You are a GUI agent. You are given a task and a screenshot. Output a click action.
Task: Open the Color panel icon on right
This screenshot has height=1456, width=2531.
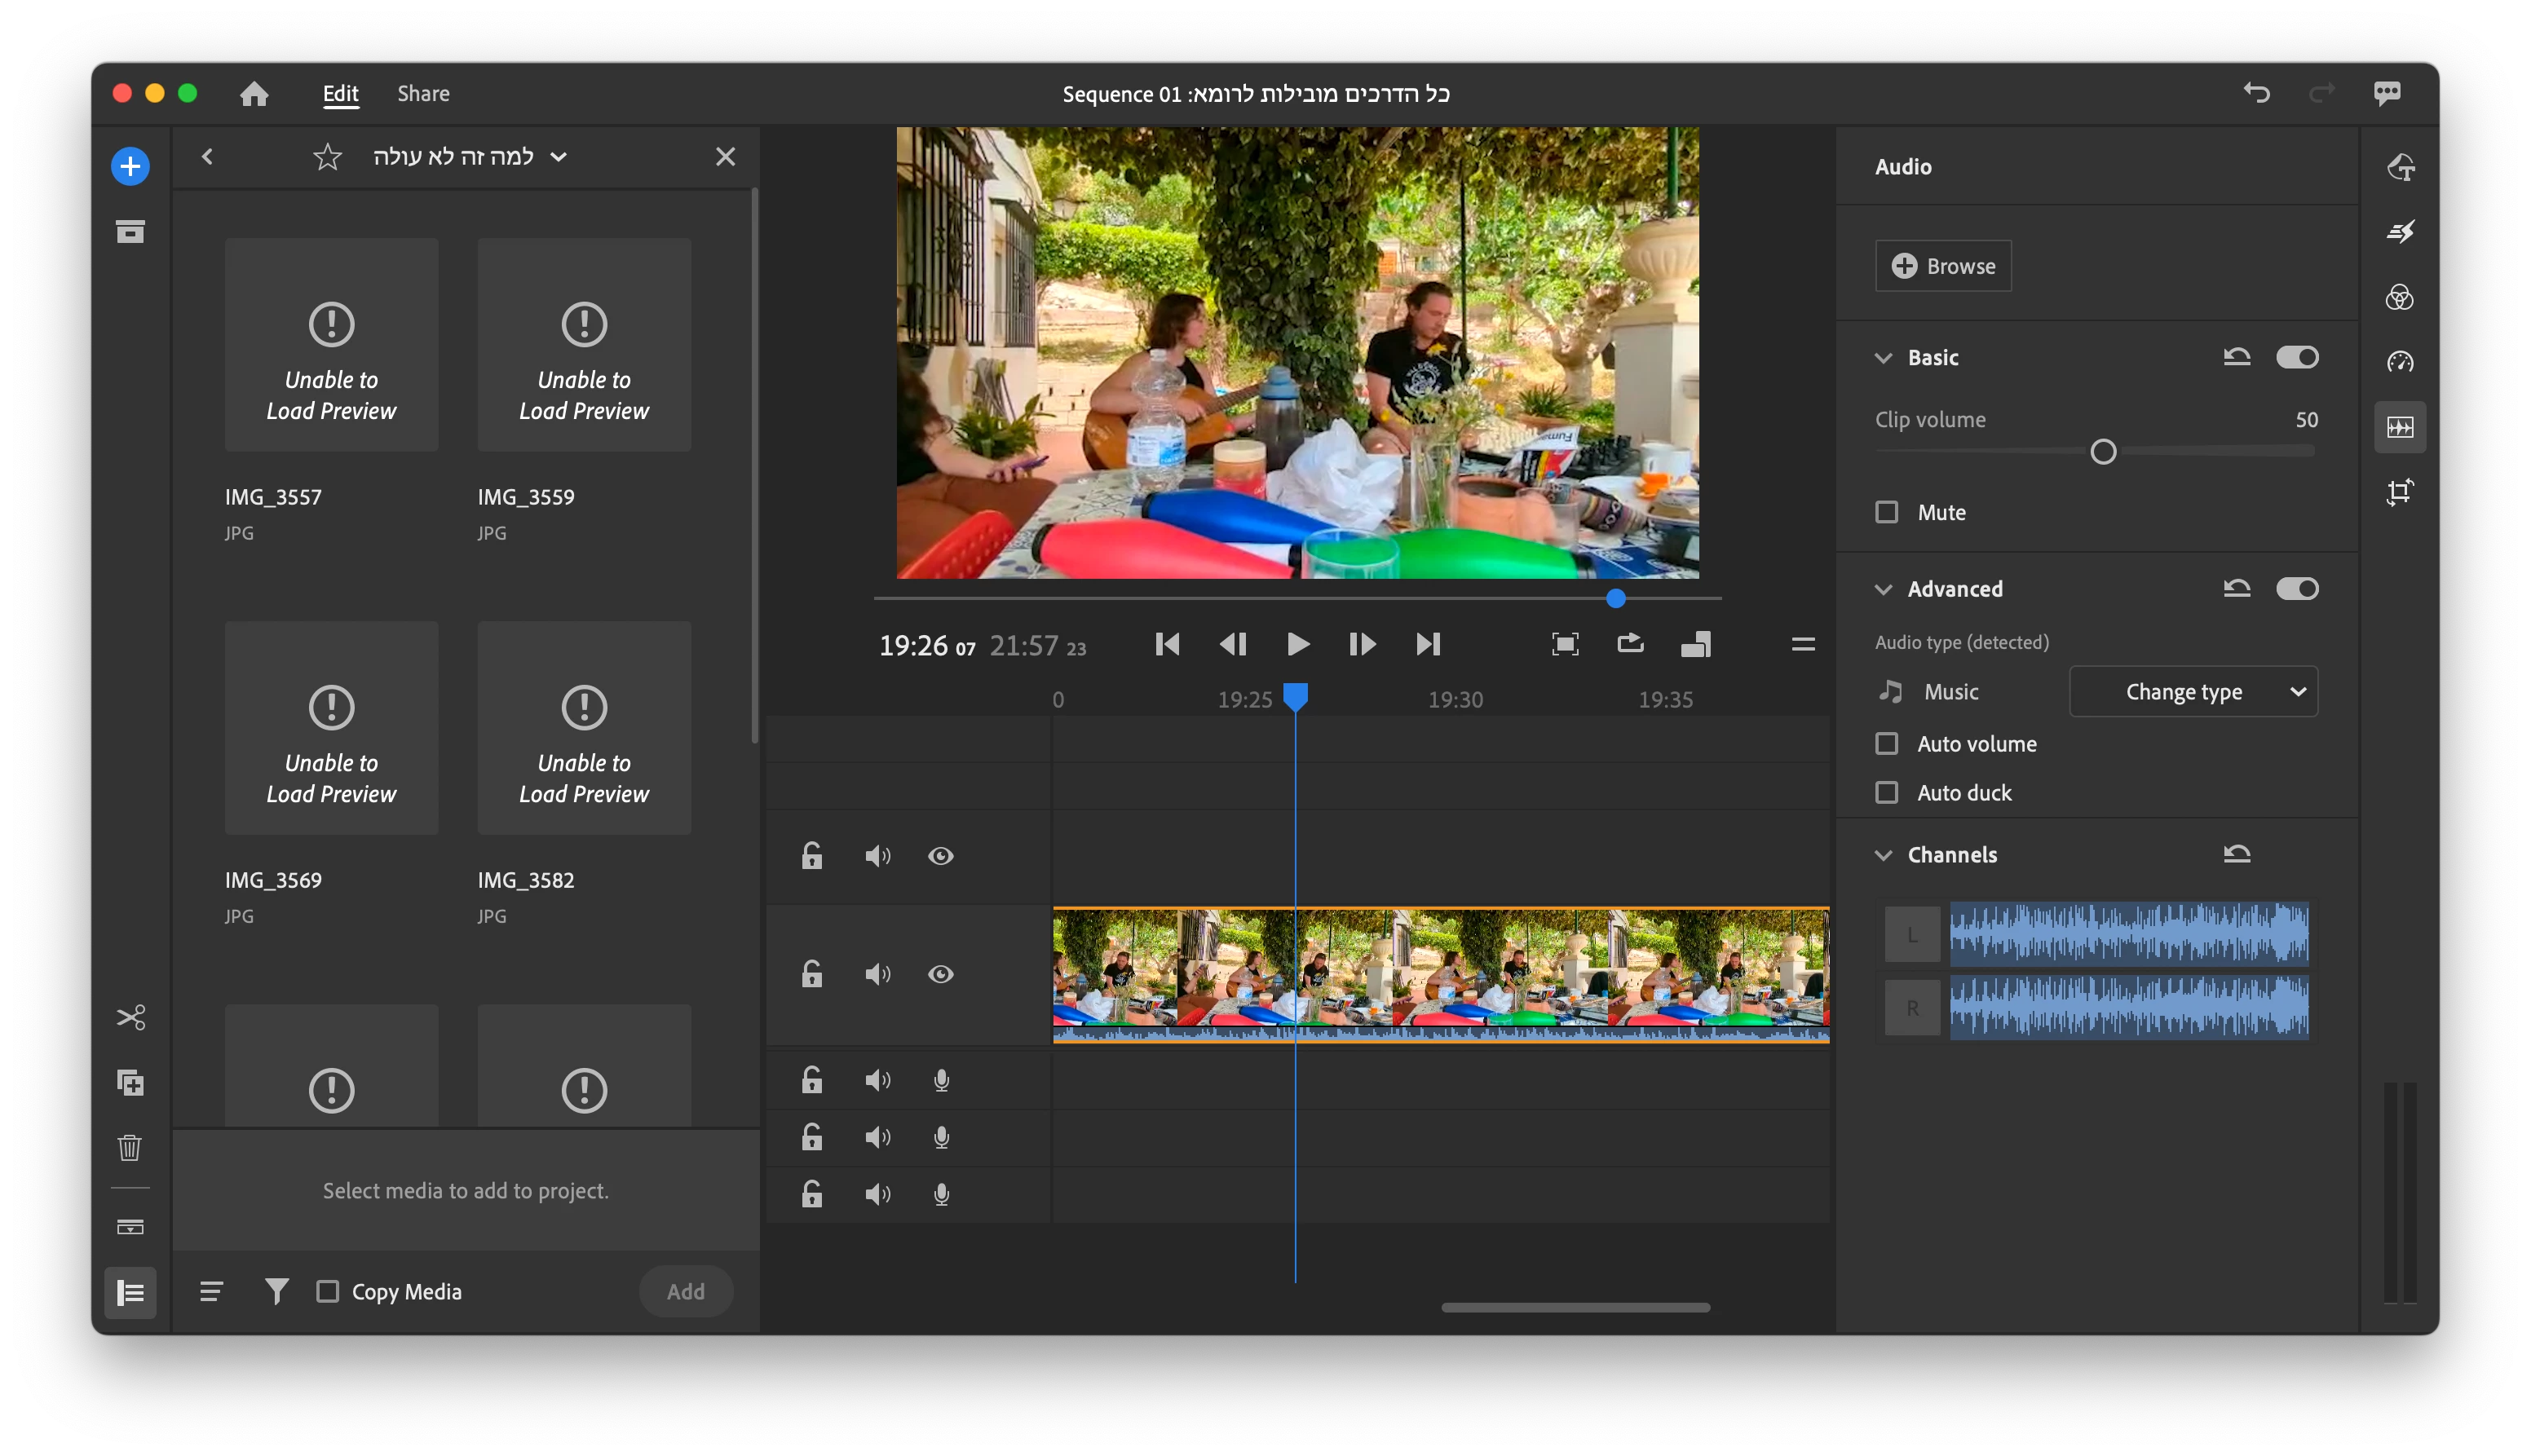[x=2399, y=297]
